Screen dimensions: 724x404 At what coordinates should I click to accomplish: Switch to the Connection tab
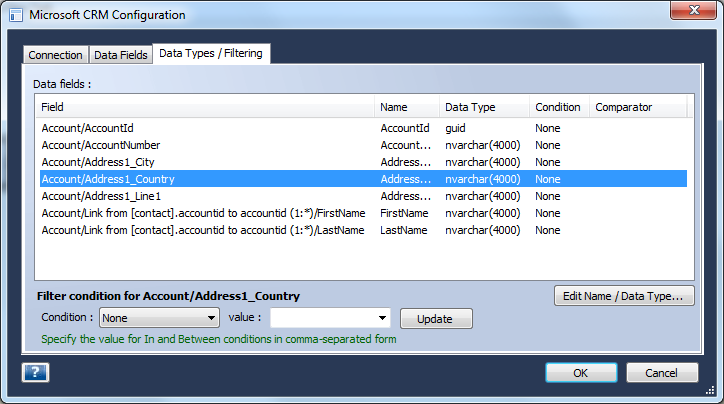55,55
